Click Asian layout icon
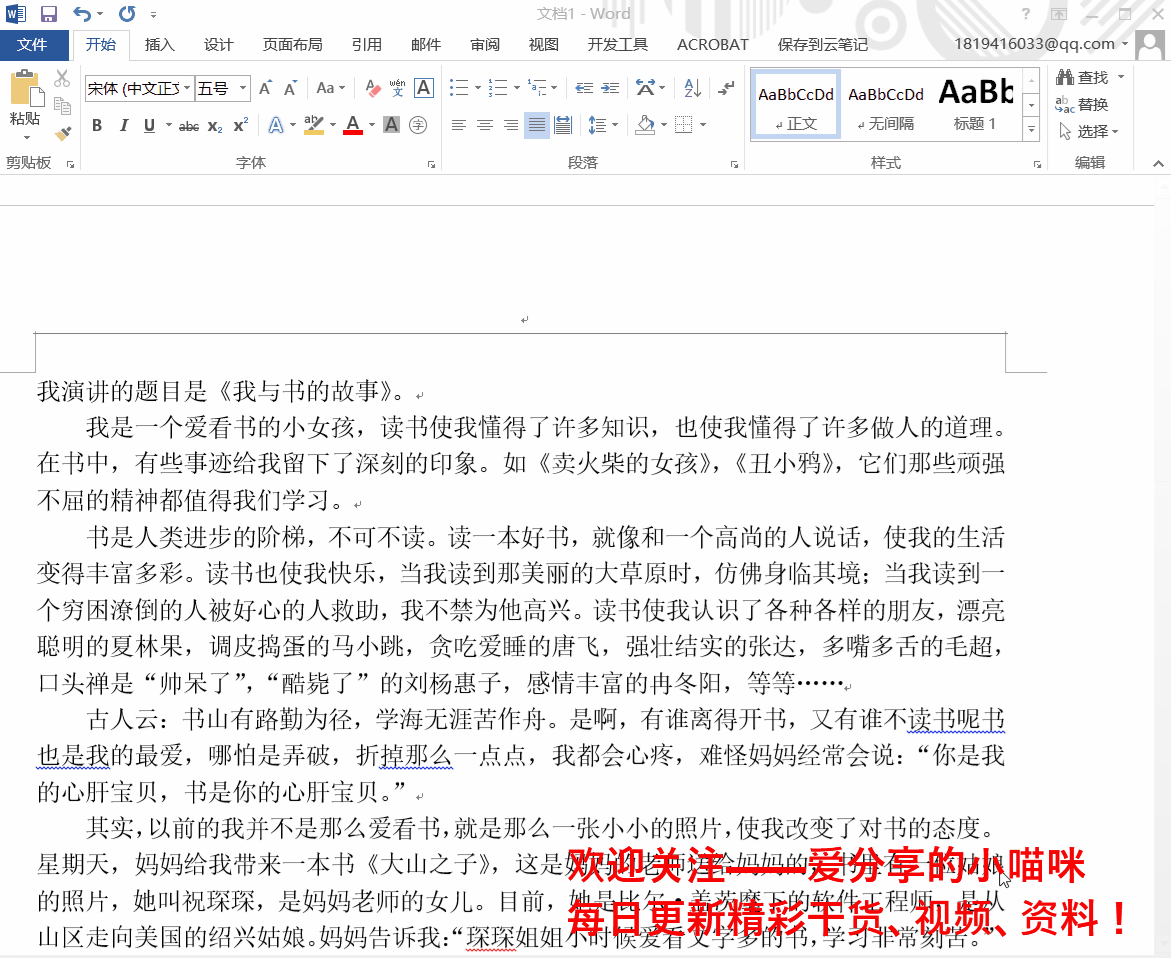Viewport: 1171px width, 958px height. pyautogui.click(x=645, y=88)
